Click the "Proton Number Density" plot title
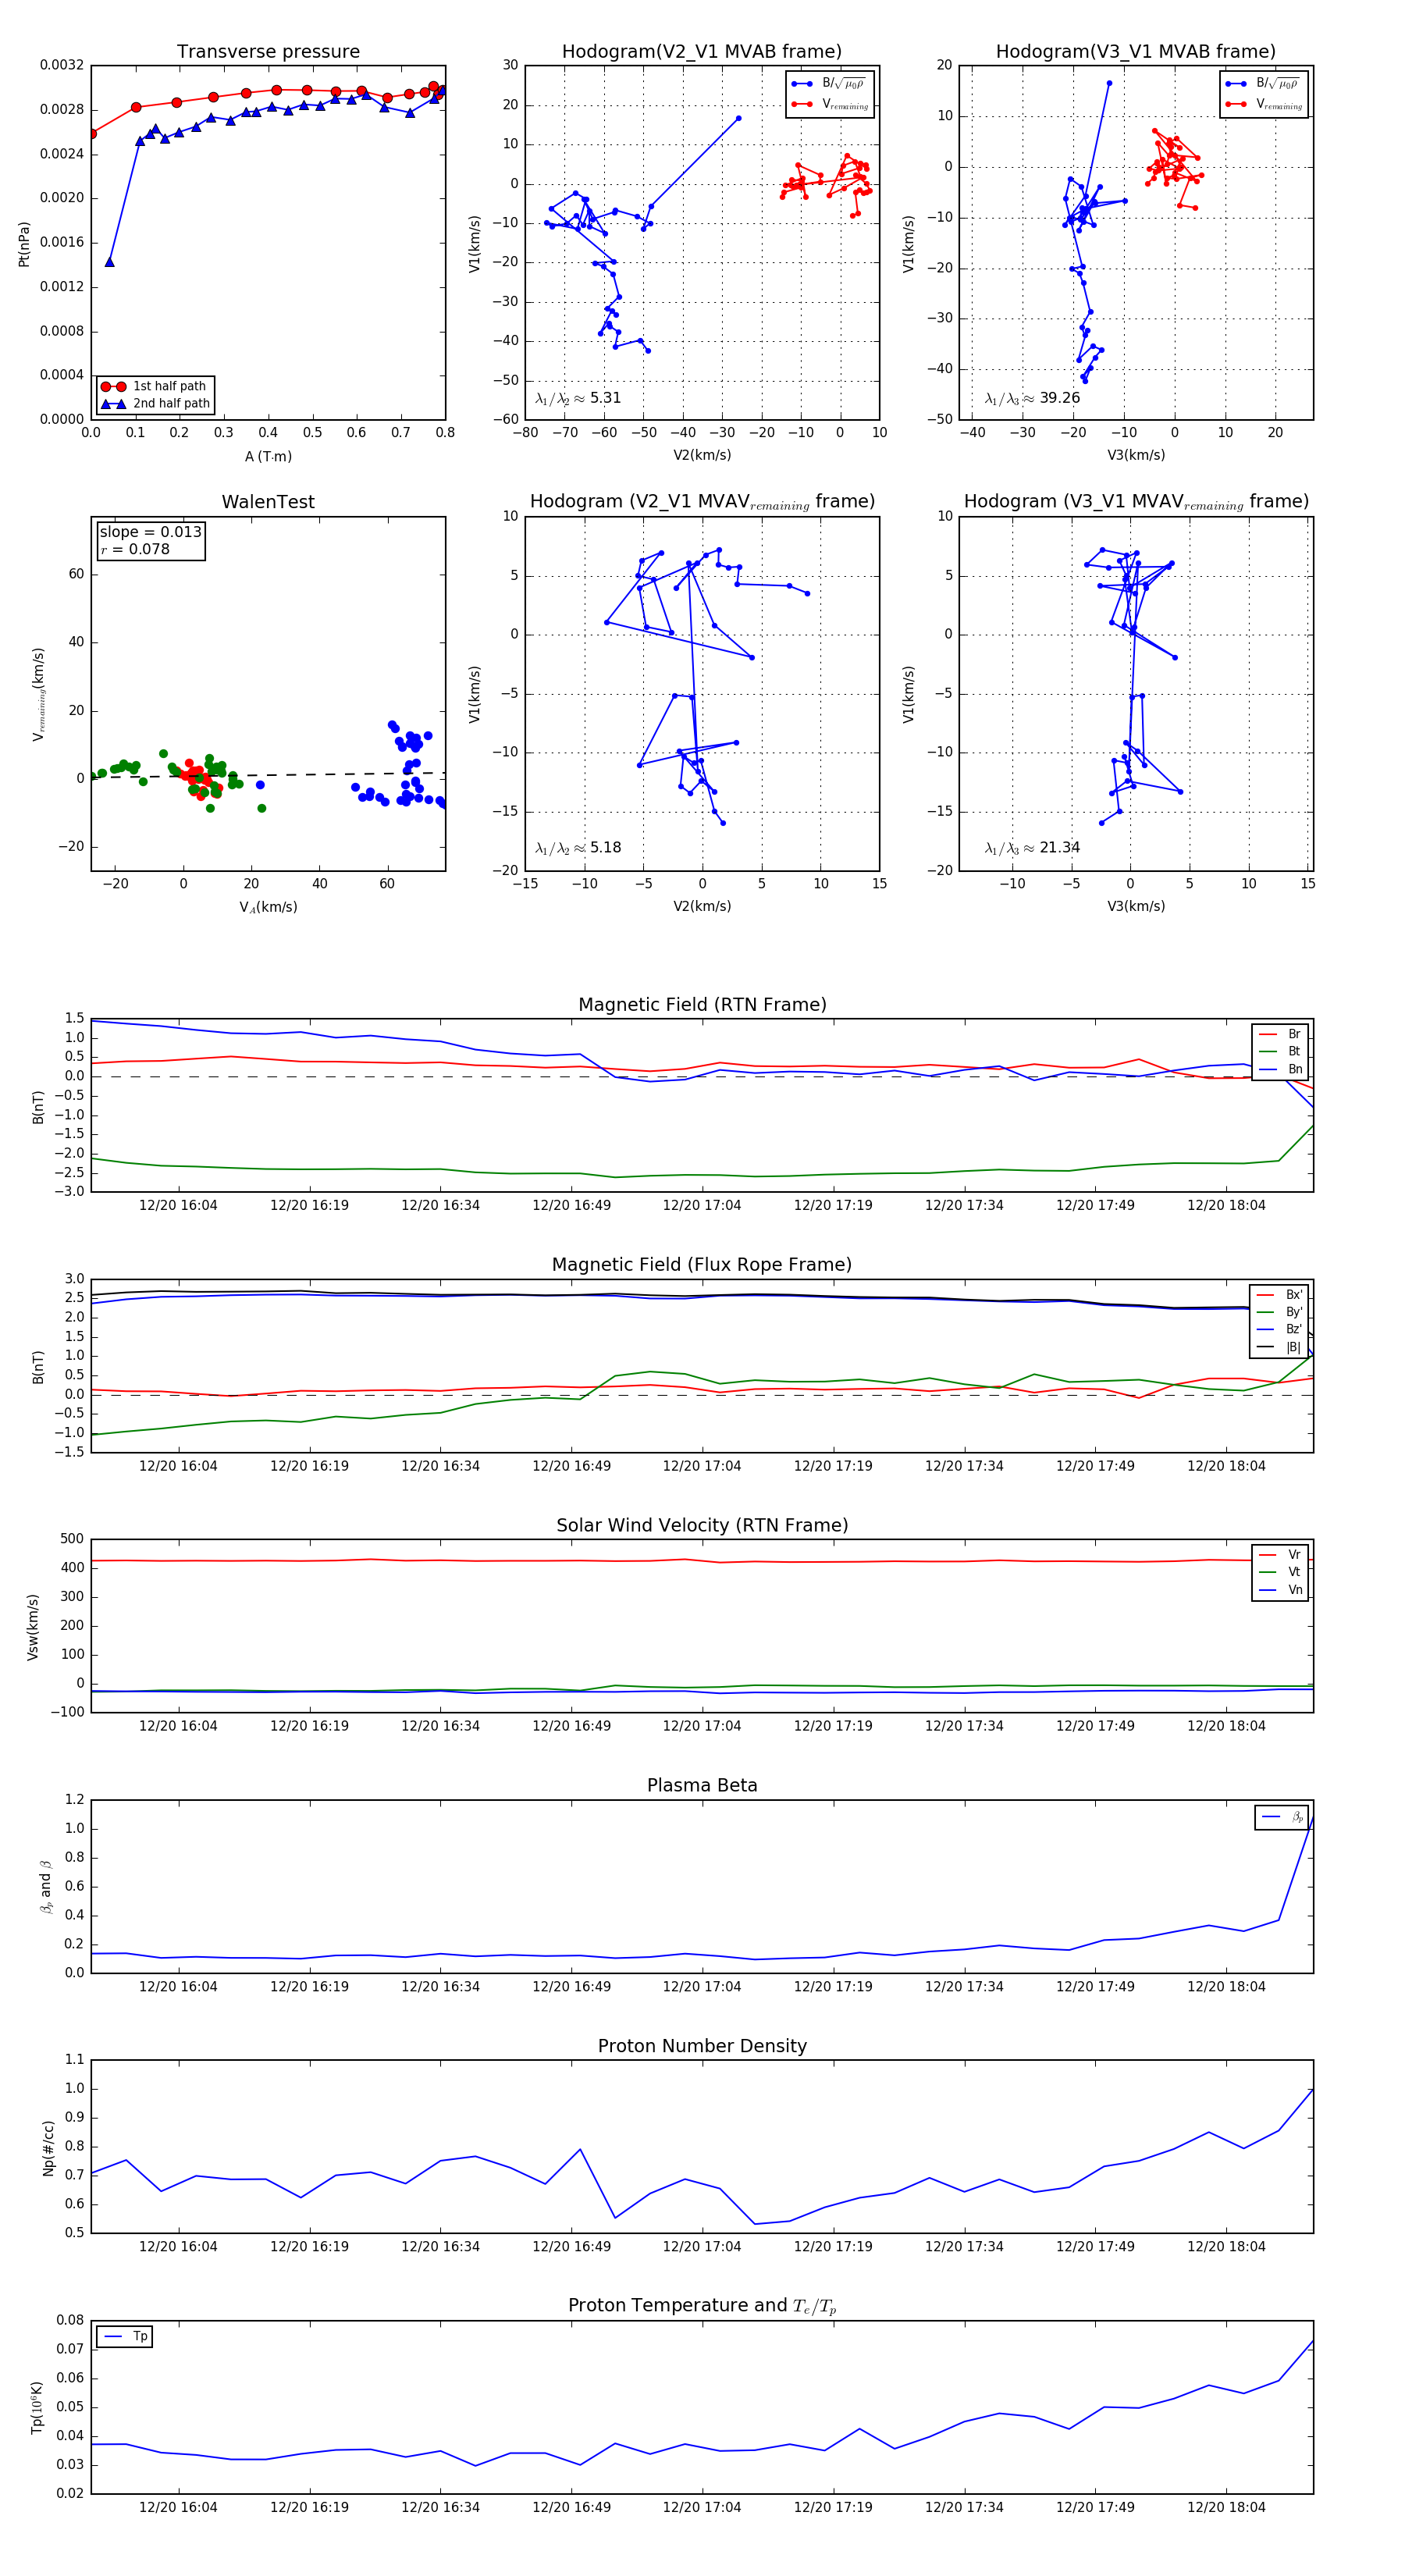 pos(702,2046)
